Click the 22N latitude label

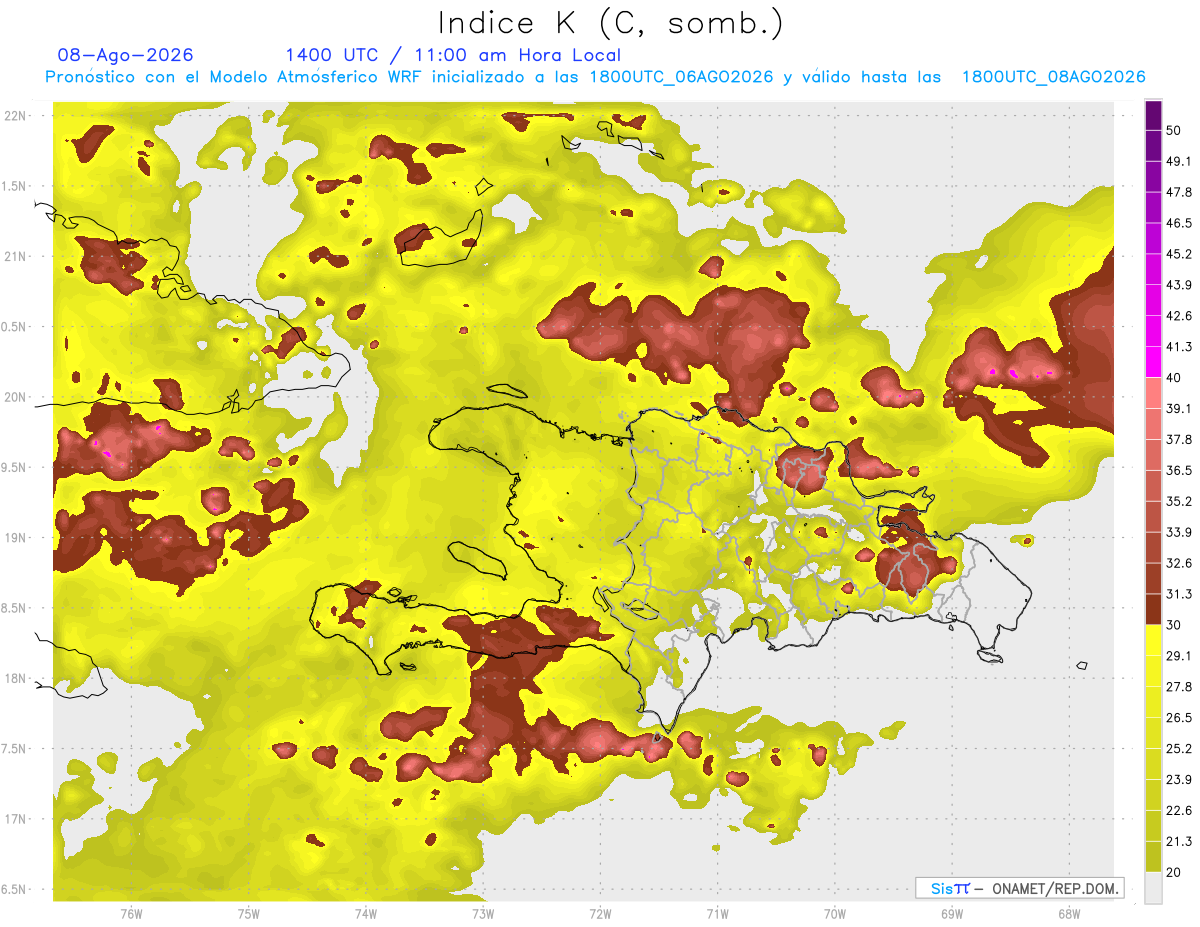tap(17, 115)
